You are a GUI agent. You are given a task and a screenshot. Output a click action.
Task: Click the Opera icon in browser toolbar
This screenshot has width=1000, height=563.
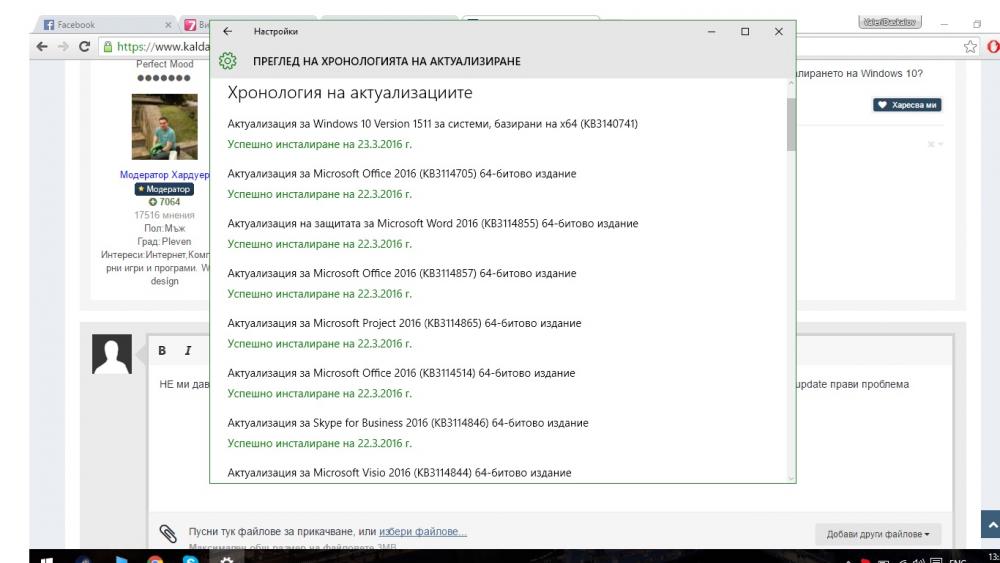[x=993, y=47]
